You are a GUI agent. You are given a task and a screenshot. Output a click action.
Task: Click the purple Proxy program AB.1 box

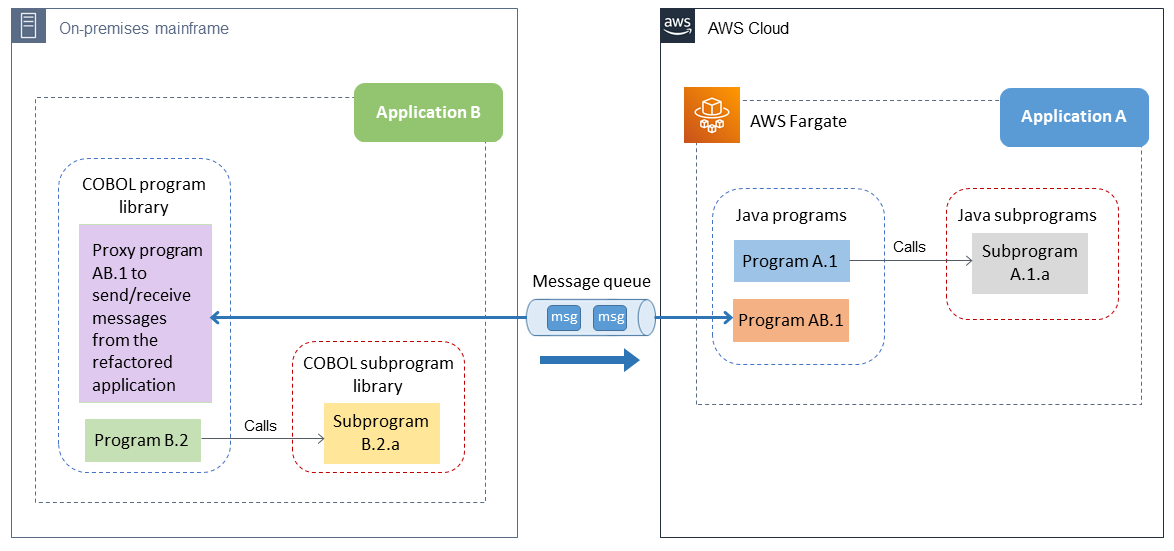(146, 314)
